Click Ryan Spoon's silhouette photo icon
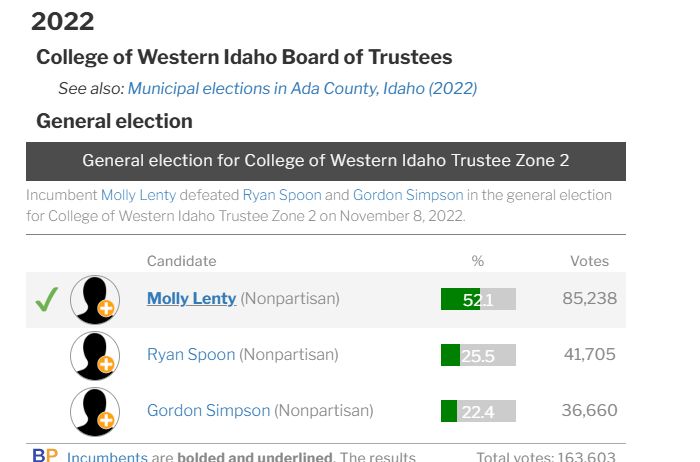 (x=94, y=355)
